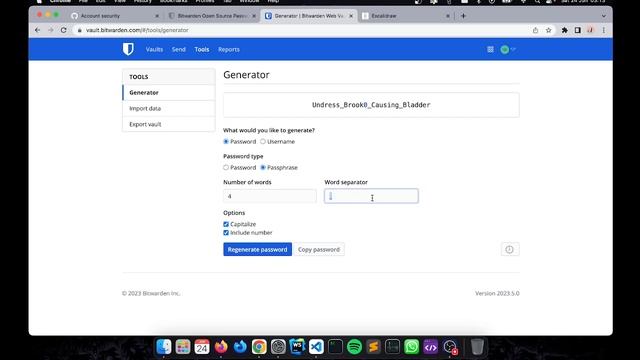The image size is (640, 360).
Task: Click the Number of words field
Action: click(270, 196)
